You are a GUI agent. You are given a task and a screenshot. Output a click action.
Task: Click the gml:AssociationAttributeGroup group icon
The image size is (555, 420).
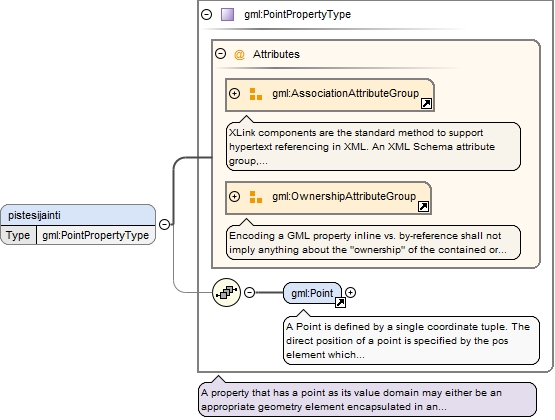(x=256, y=94)
